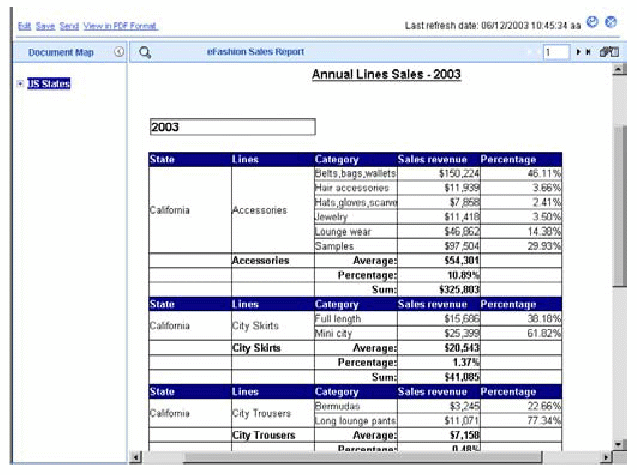Click the page number input field

(556, 52)
